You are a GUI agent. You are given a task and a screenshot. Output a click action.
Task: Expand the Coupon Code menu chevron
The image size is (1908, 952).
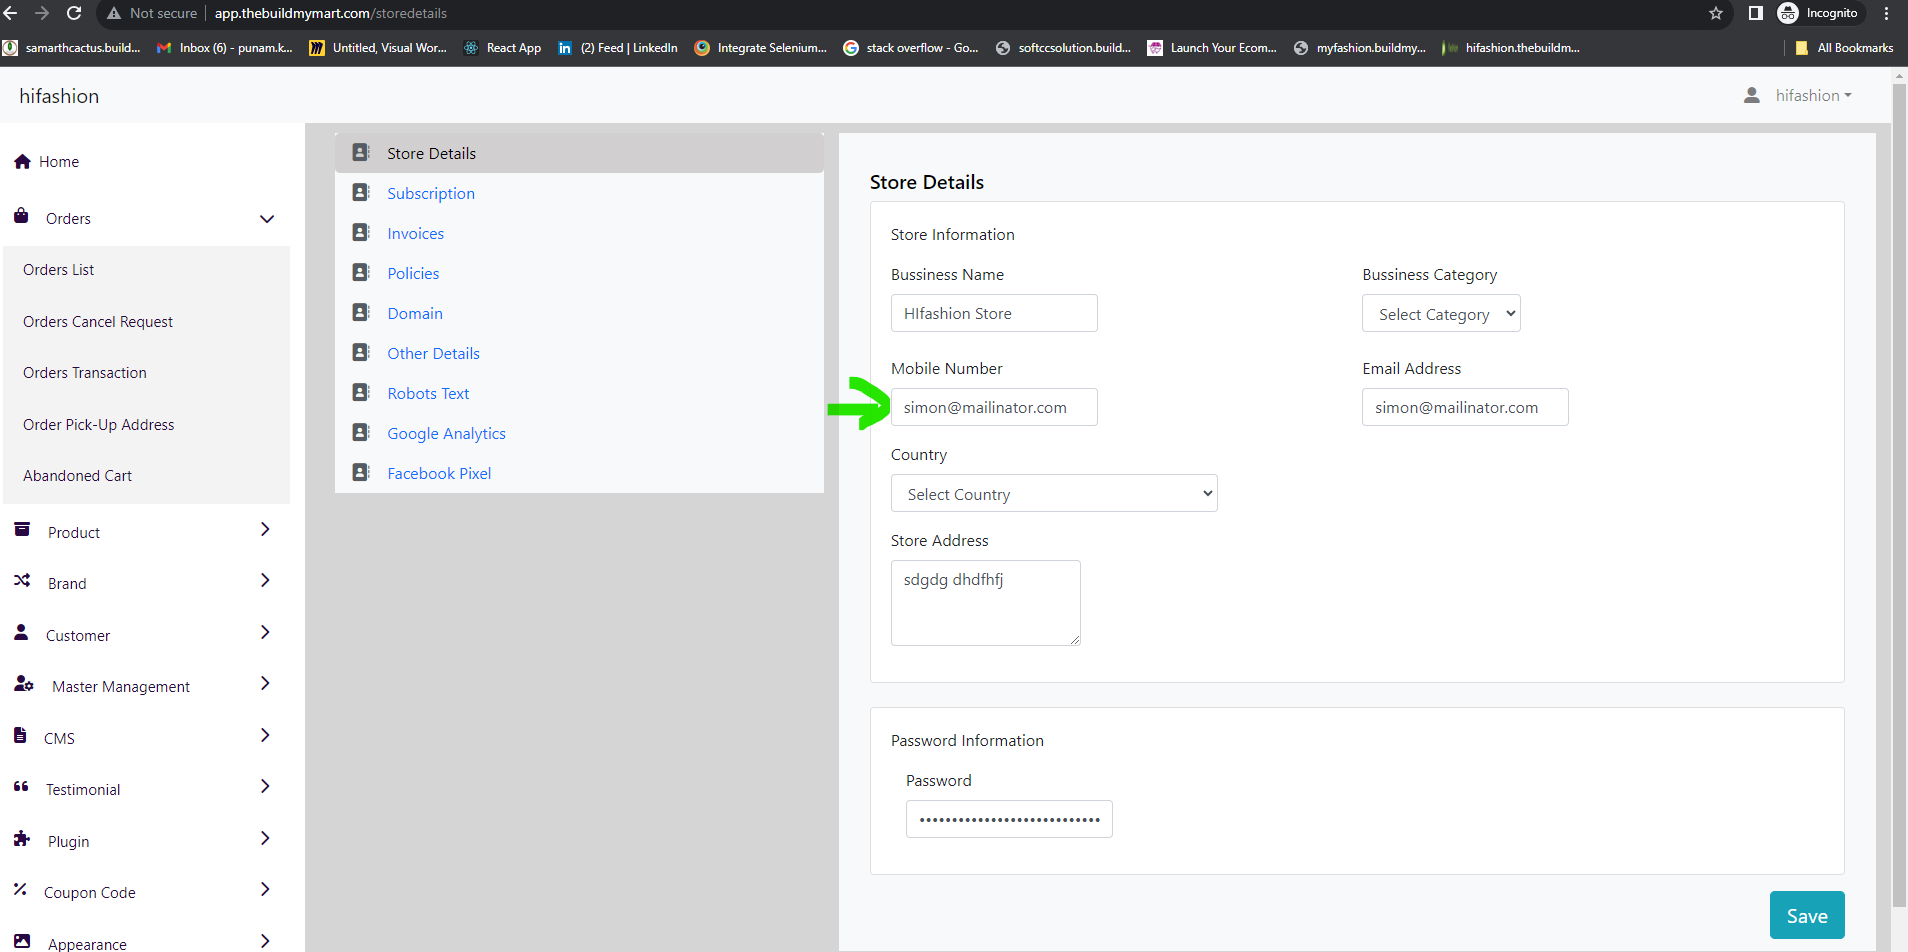point(265,889)
